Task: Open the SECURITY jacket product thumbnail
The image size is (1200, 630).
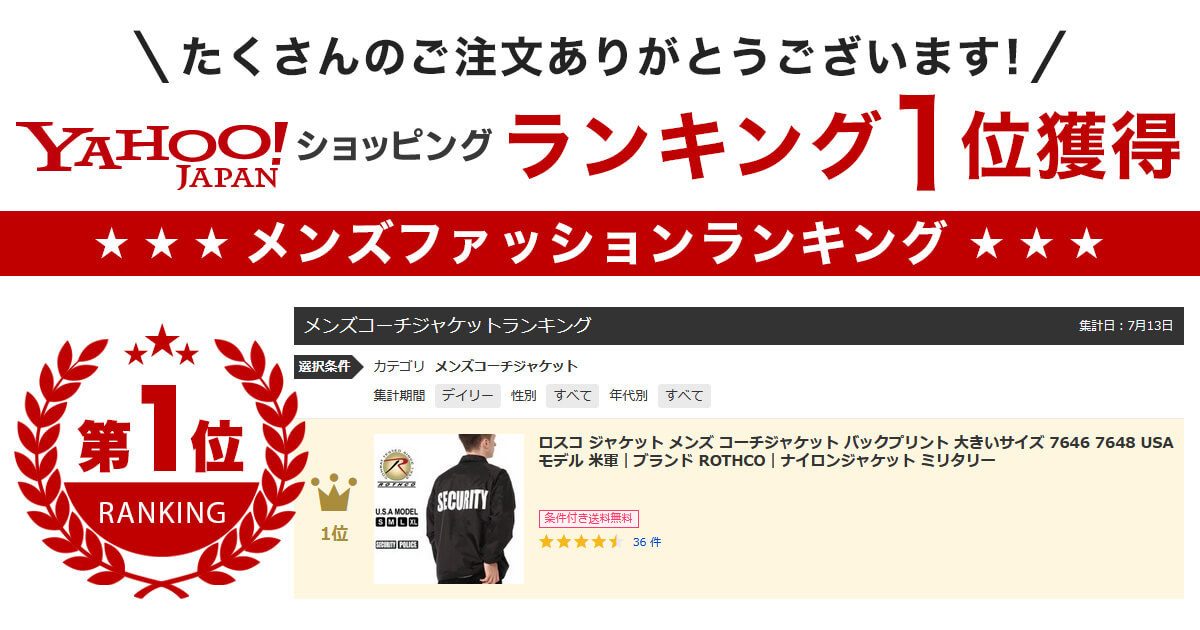Action: point(449,509)
